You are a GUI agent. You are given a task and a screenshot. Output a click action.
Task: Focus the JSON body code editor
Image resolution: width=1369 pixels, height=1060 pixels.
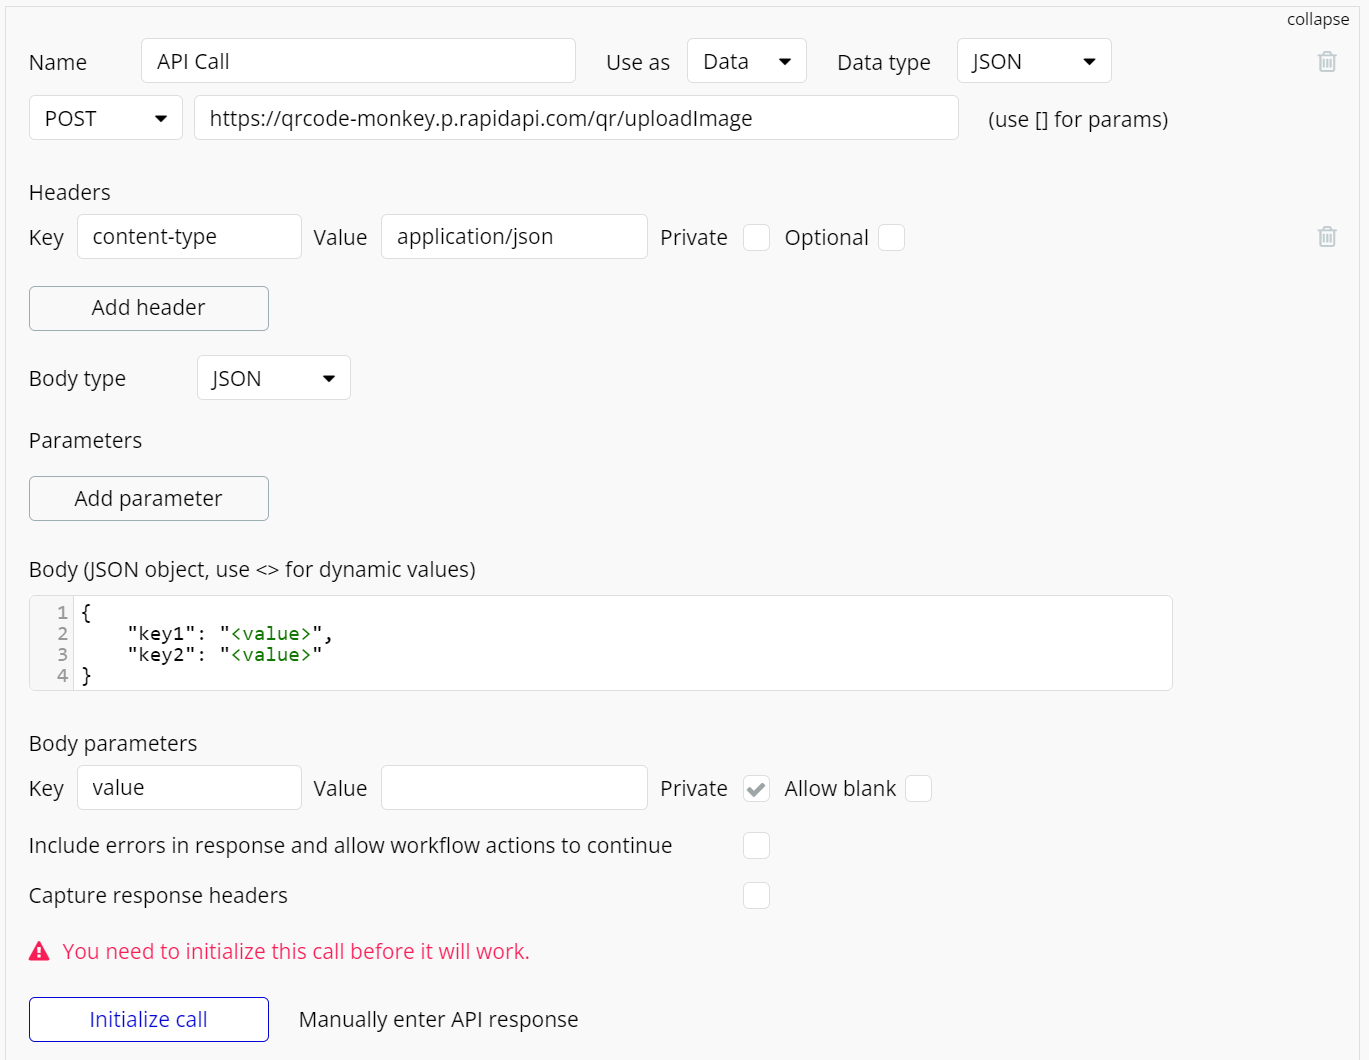point(620,644)
